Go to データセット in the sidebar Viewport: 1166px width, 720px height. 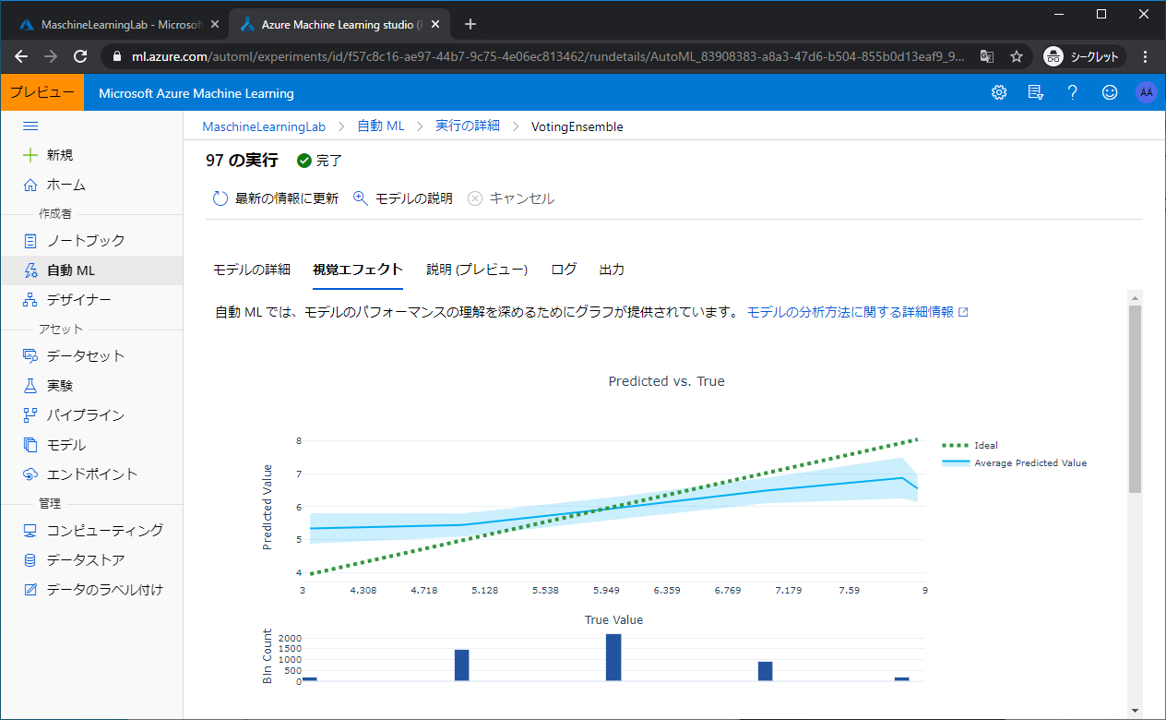(85, 356)
